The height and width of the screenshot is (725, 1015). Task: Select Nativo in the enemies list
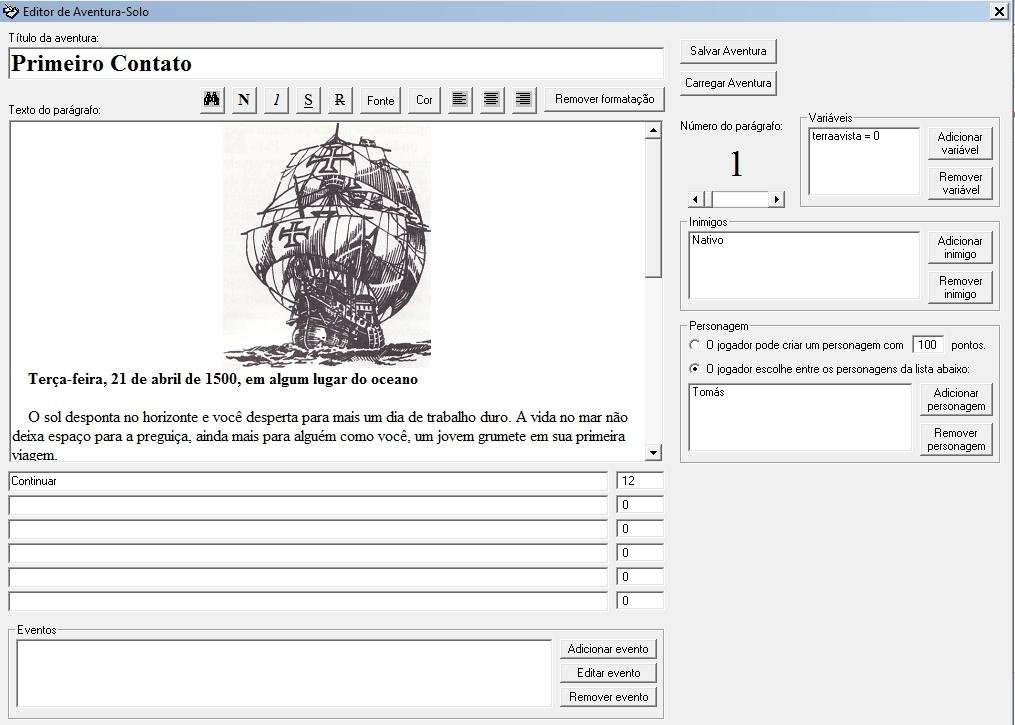708,240
